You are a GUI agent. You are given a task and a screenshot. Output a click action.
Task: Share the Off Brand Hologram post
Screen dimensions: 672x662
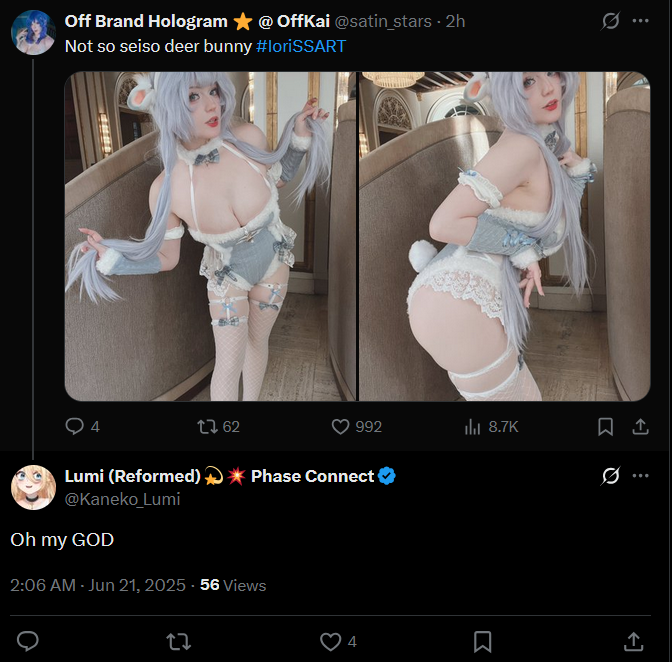[x=640, y=427]
